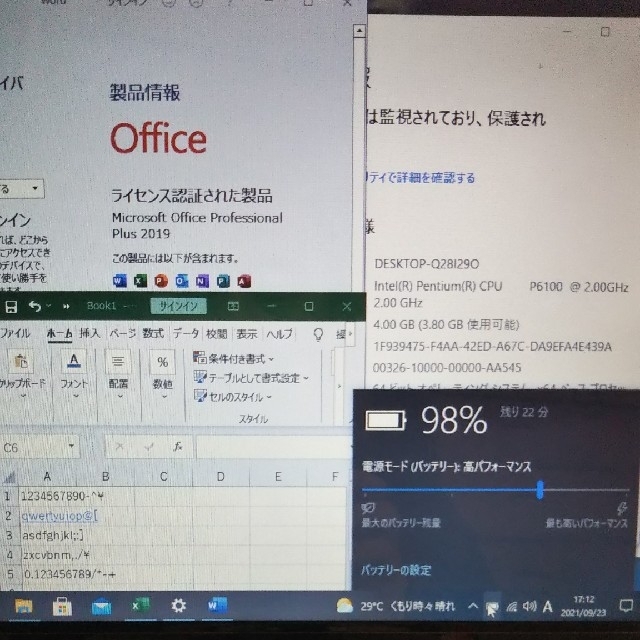Click the volume speaker tray icon
Screen dimensions: 640x640
click(529, 607)
